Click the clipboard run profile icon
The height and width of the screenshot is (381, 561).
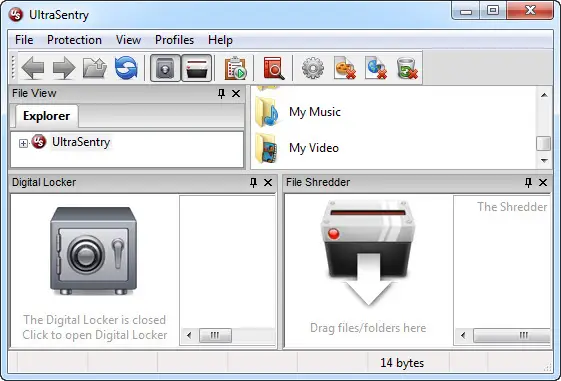(235, 68)
